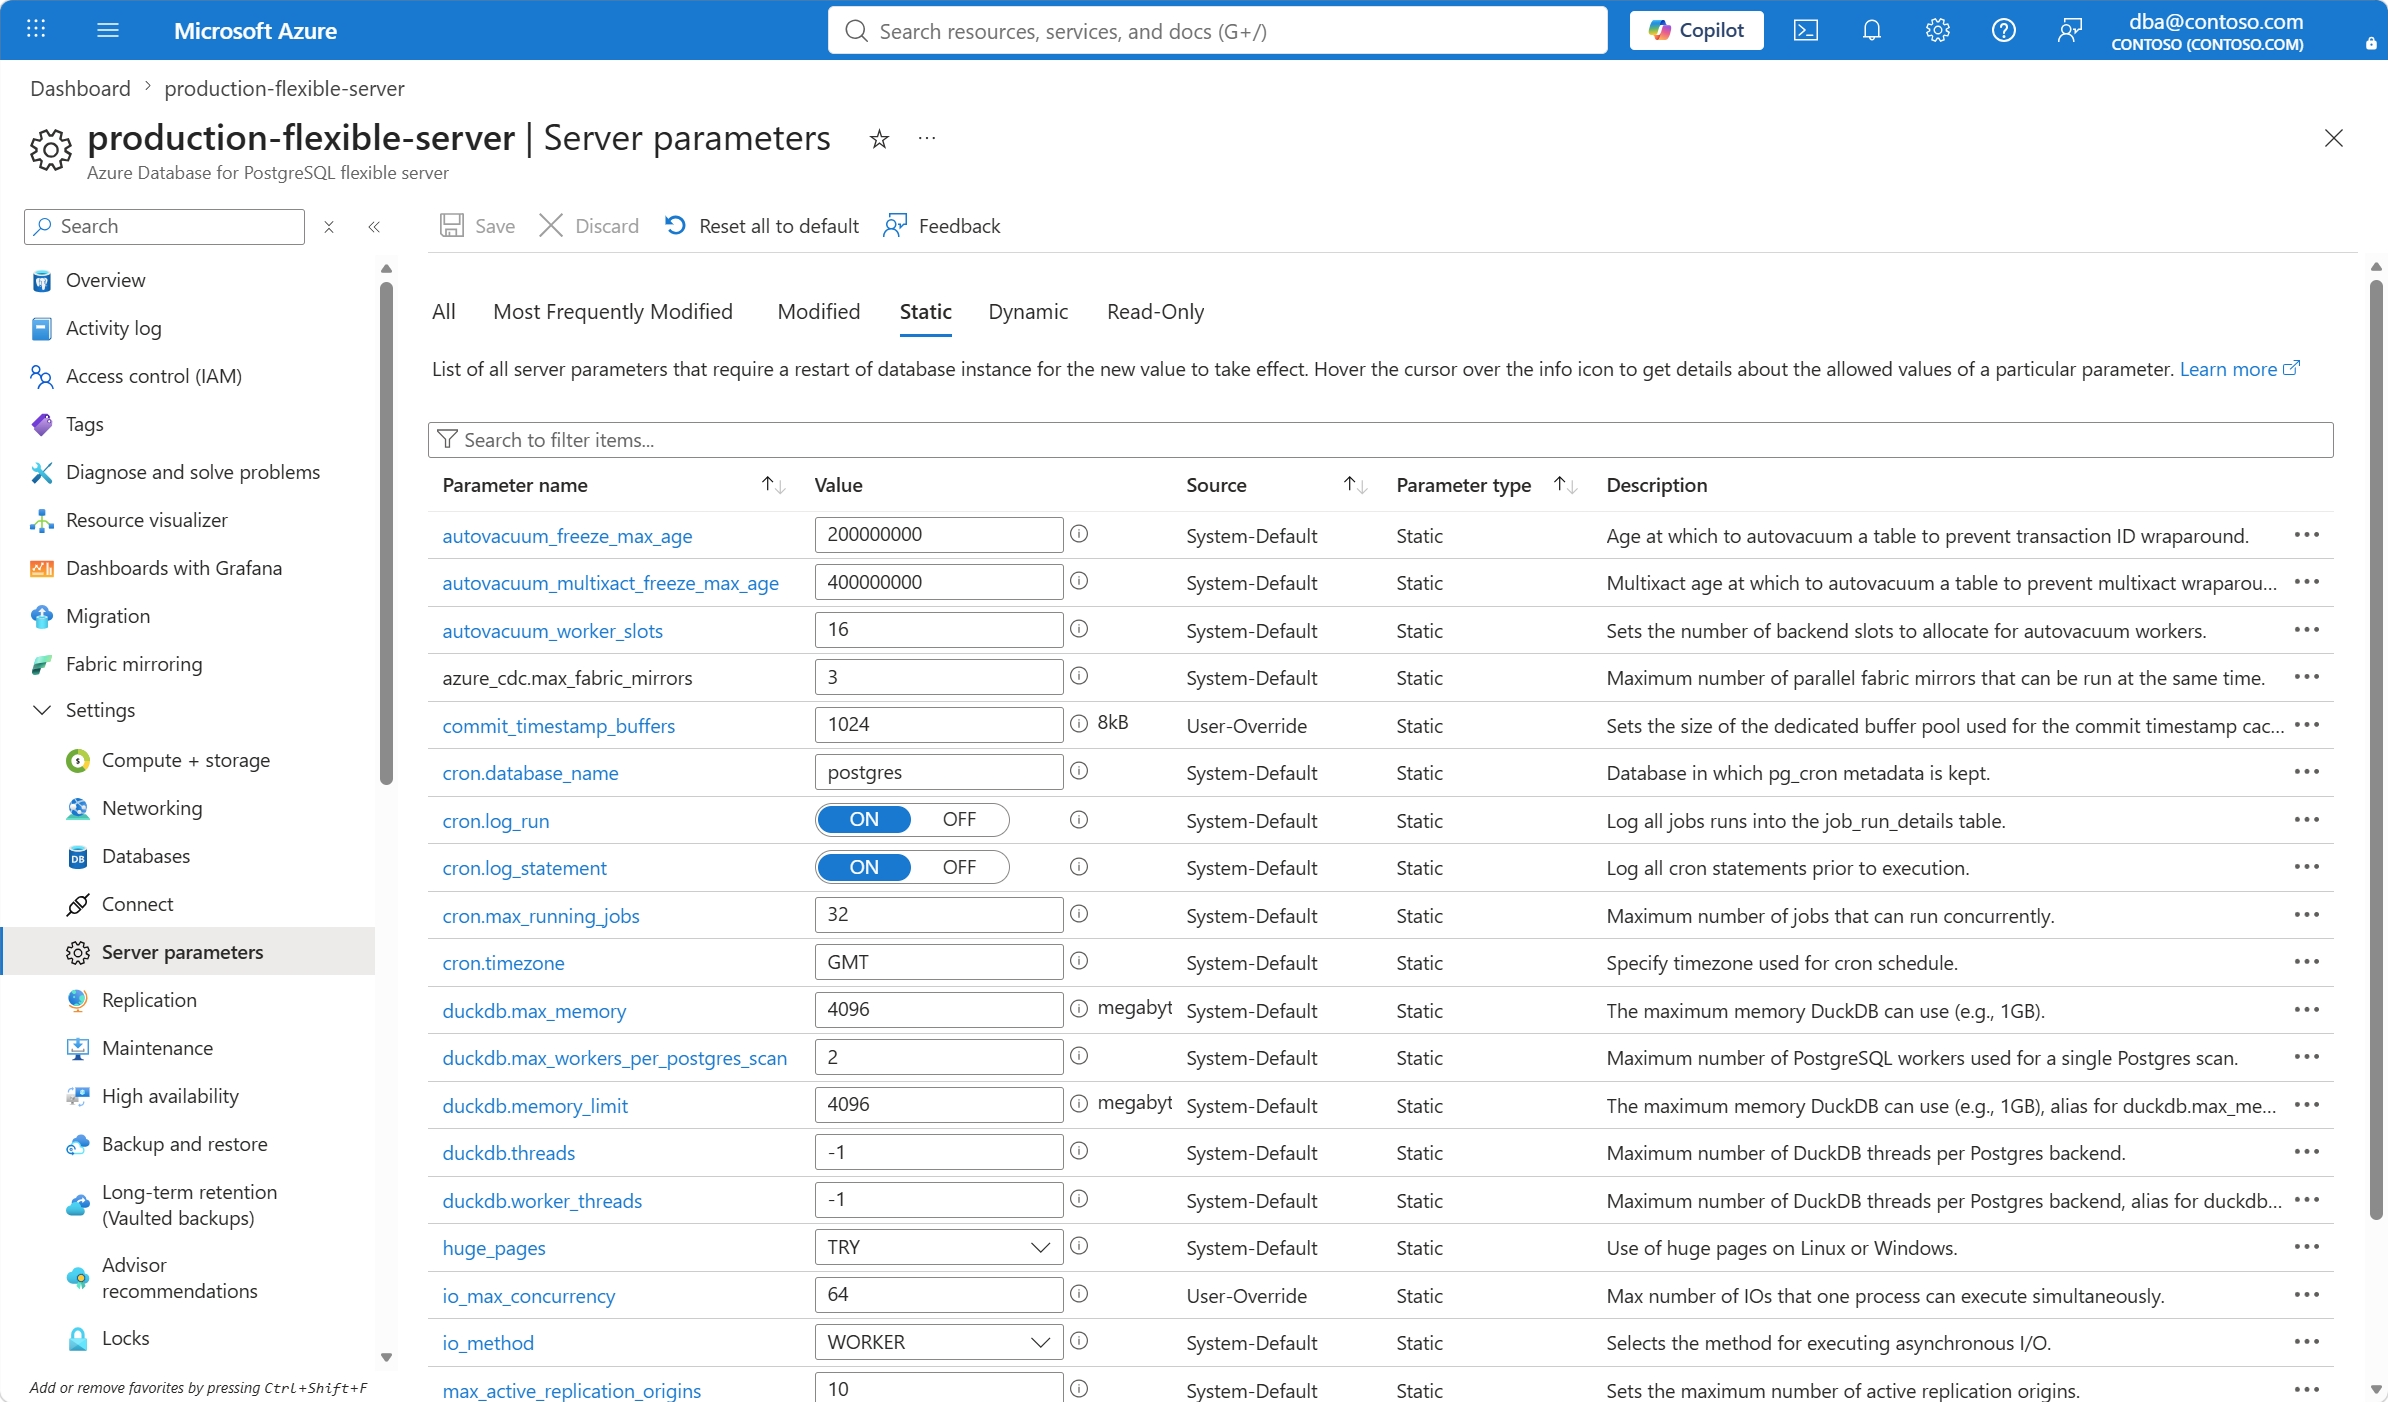Open the Help question mark icon

2004,30
